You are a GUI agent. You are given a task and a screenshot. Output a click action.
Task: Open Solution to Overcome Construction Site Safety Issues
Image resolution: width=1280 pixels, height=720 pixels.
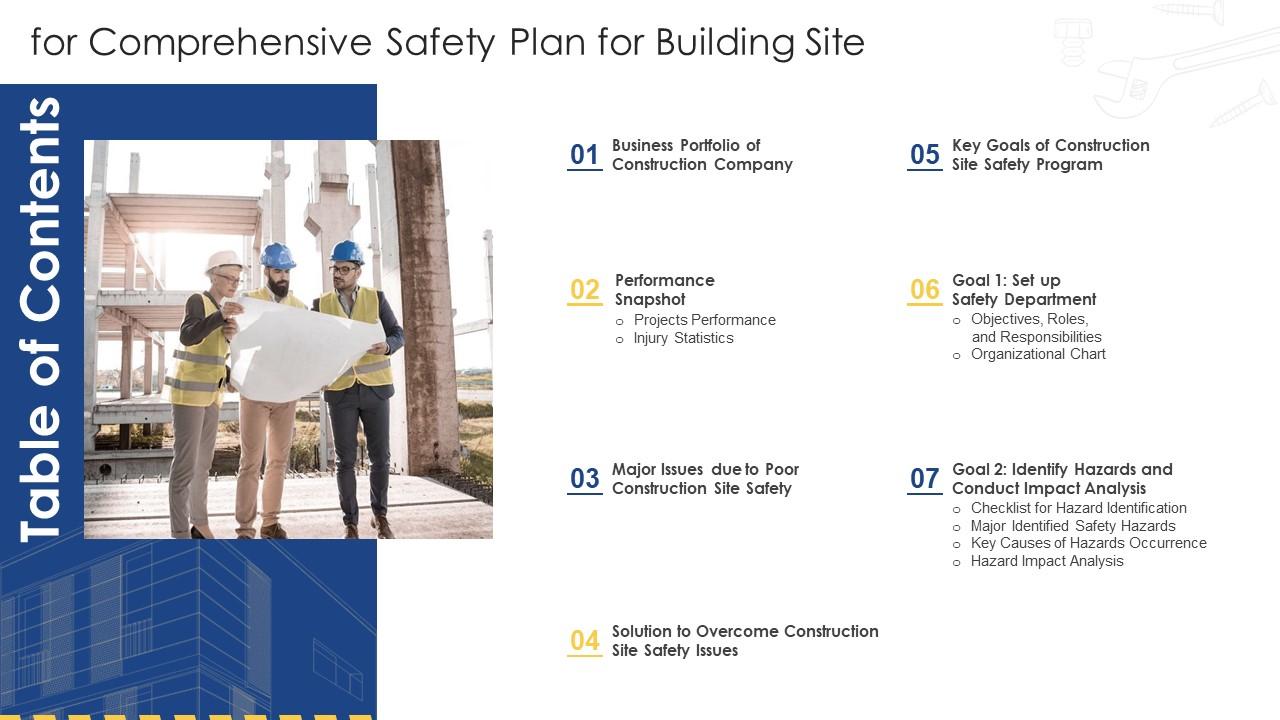click(745, 641)
